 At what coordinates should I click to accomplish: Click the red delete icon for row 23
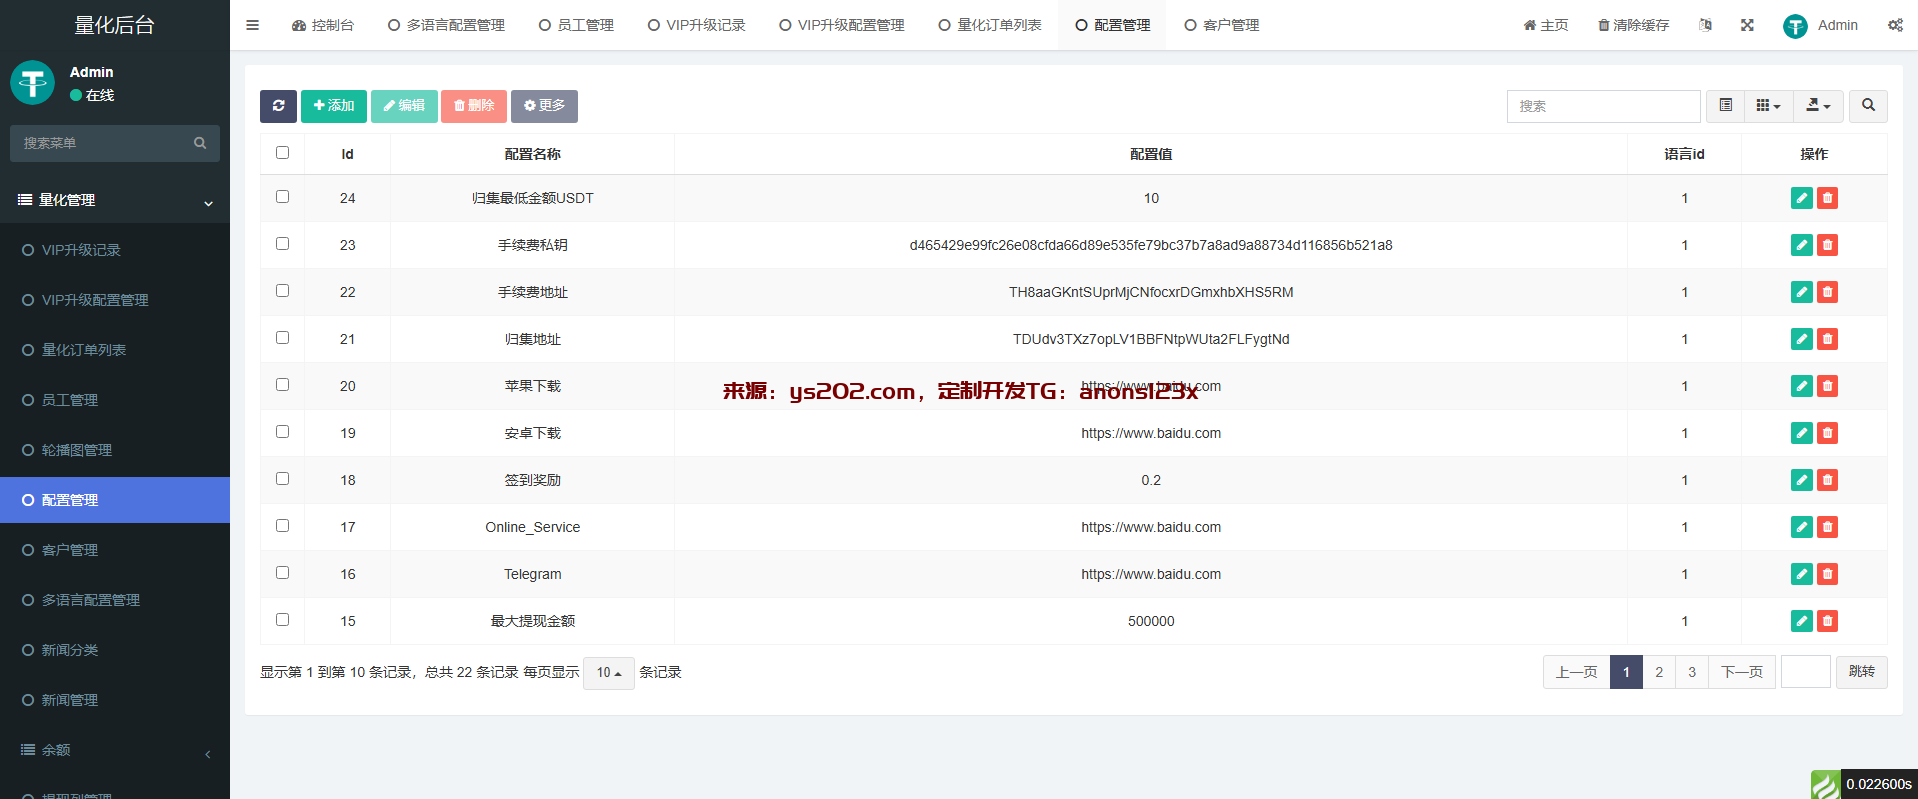[1827, 245]
